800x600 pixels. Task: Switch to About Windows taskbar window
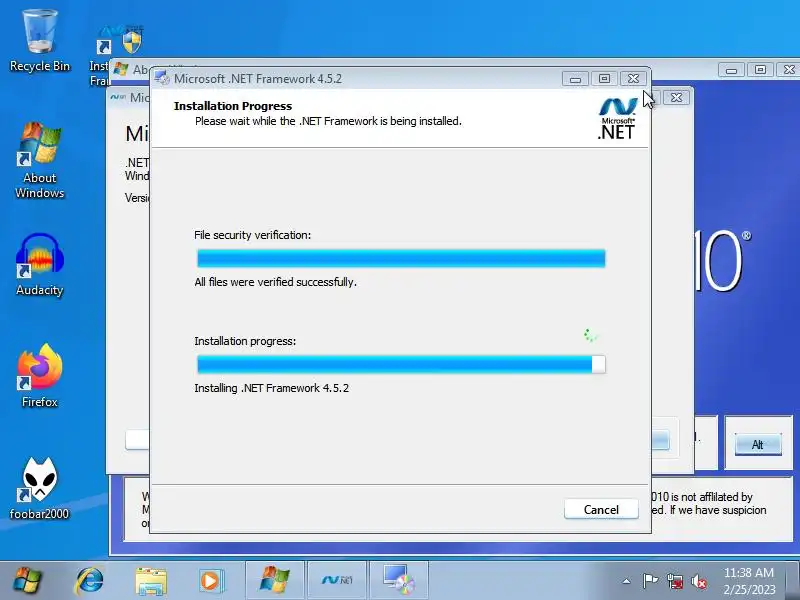pyautogui.click(x=274, y=580)
